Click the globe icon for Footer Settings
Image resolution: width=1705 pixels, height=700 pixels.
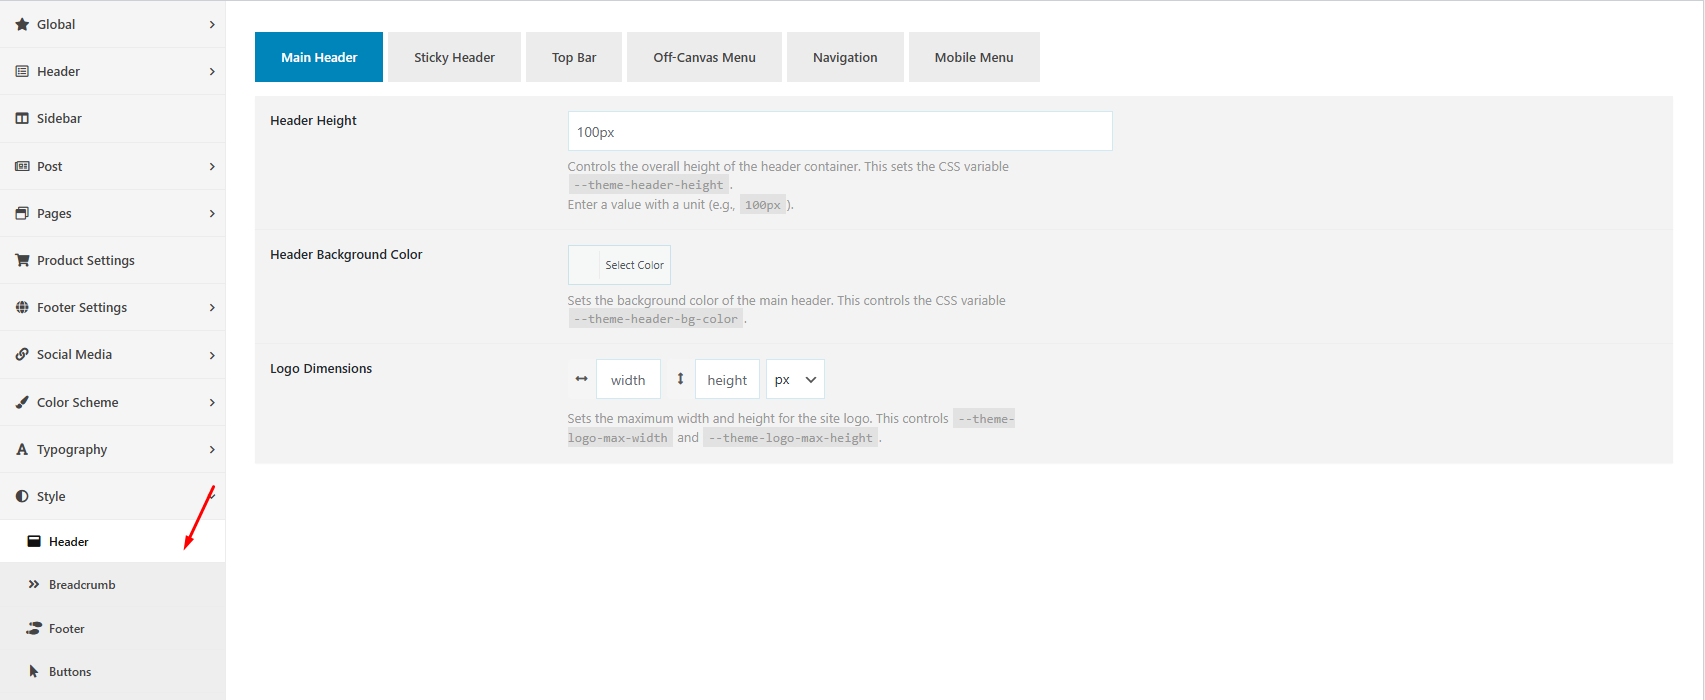22,307
